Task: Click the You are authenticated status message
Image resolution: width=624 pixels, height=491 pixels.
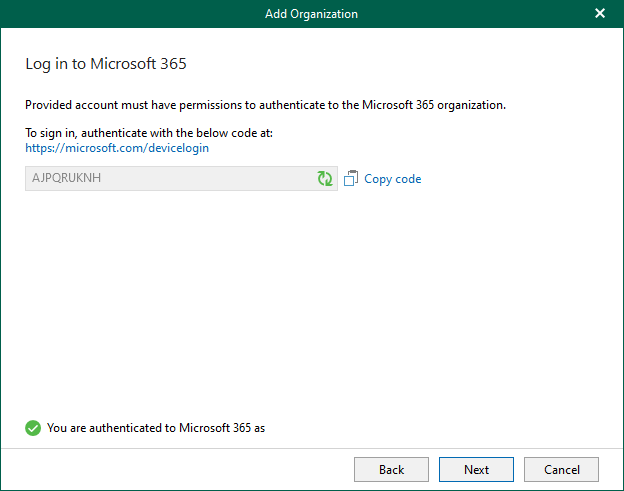Action: pos(155,428)
